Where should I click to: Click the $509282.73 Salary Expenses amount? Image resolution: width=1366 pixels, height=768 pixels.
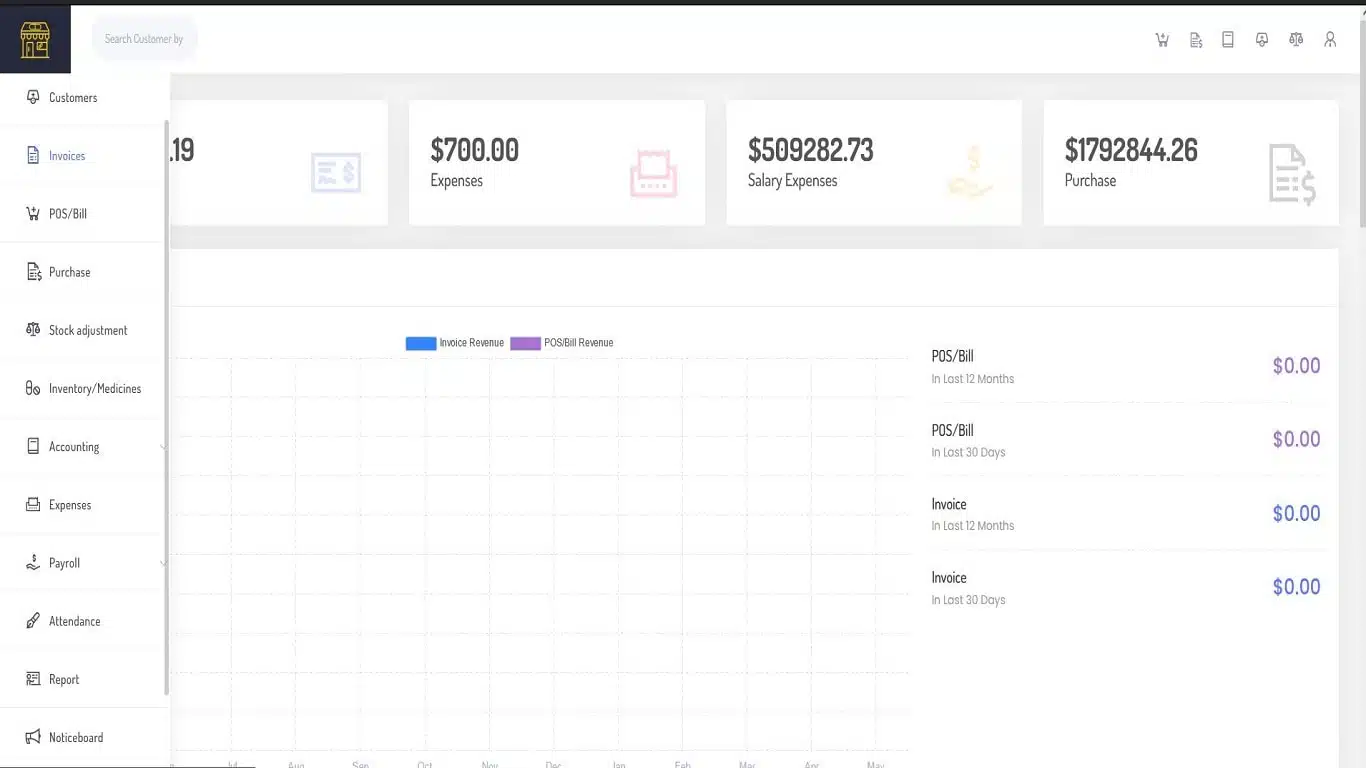pyautogui.click(x=811, y=150)
